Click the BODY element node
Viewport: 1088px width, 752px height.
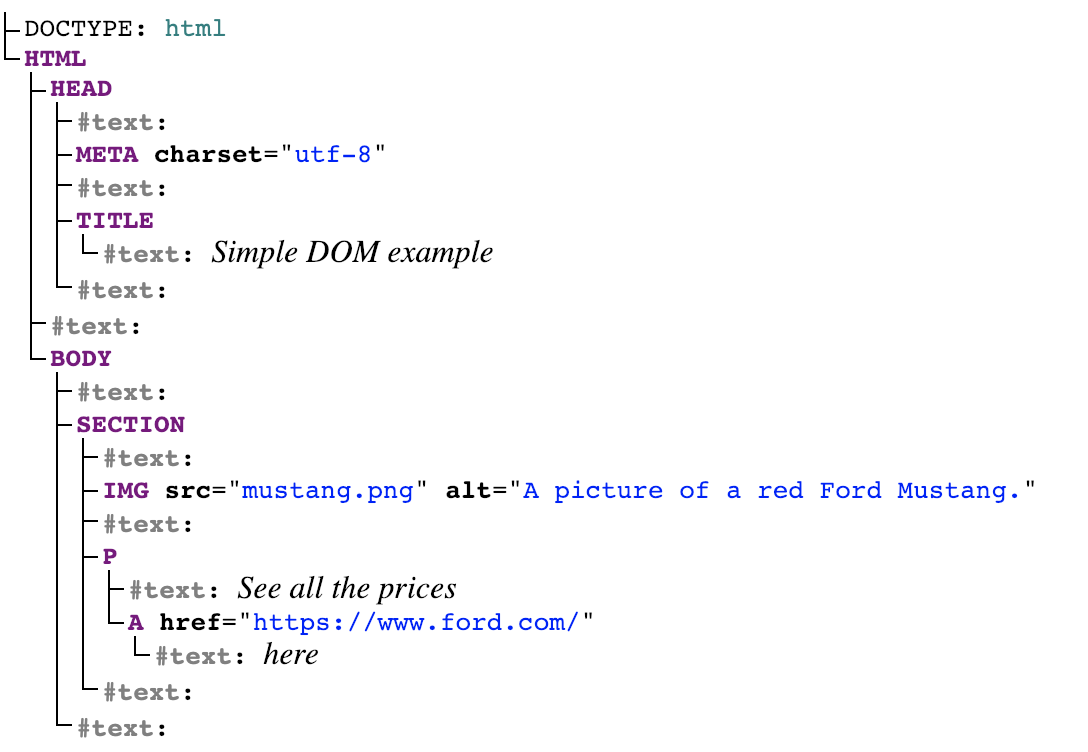pos(81,359)
